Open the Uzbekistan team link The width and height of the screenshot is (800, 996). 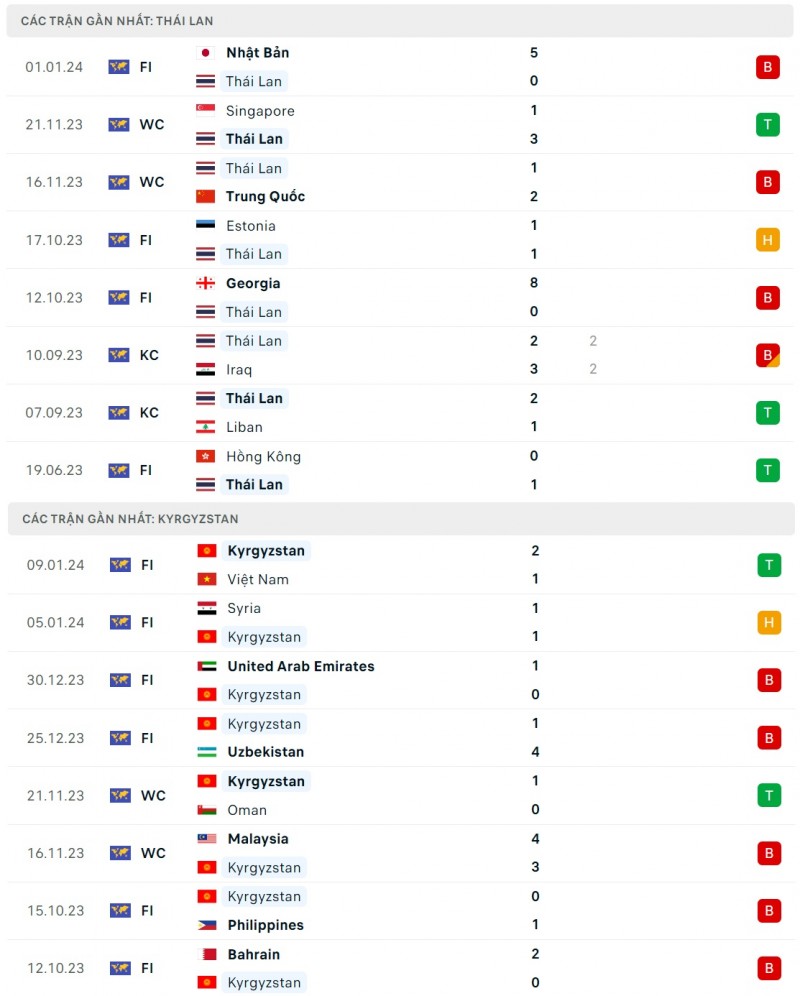point(265,752)
